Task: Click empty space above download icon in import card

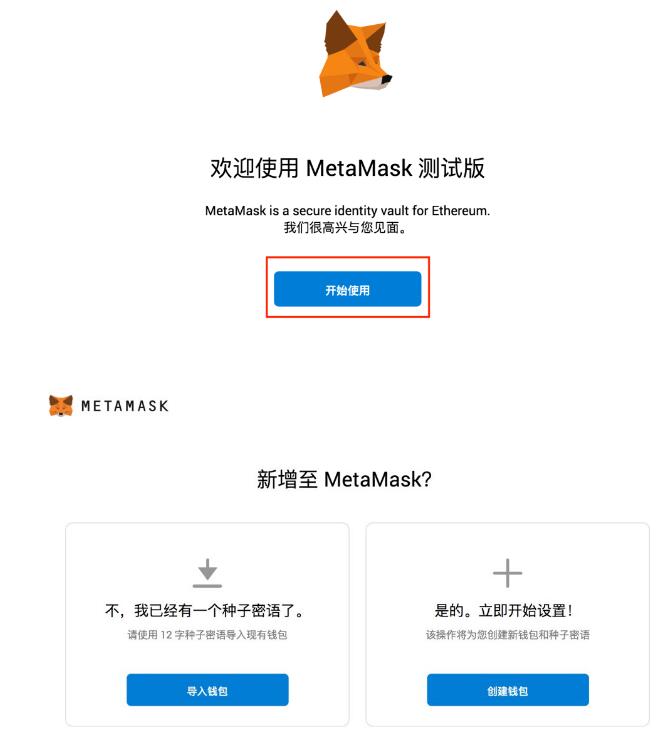Action: click(x=207, y=540)
